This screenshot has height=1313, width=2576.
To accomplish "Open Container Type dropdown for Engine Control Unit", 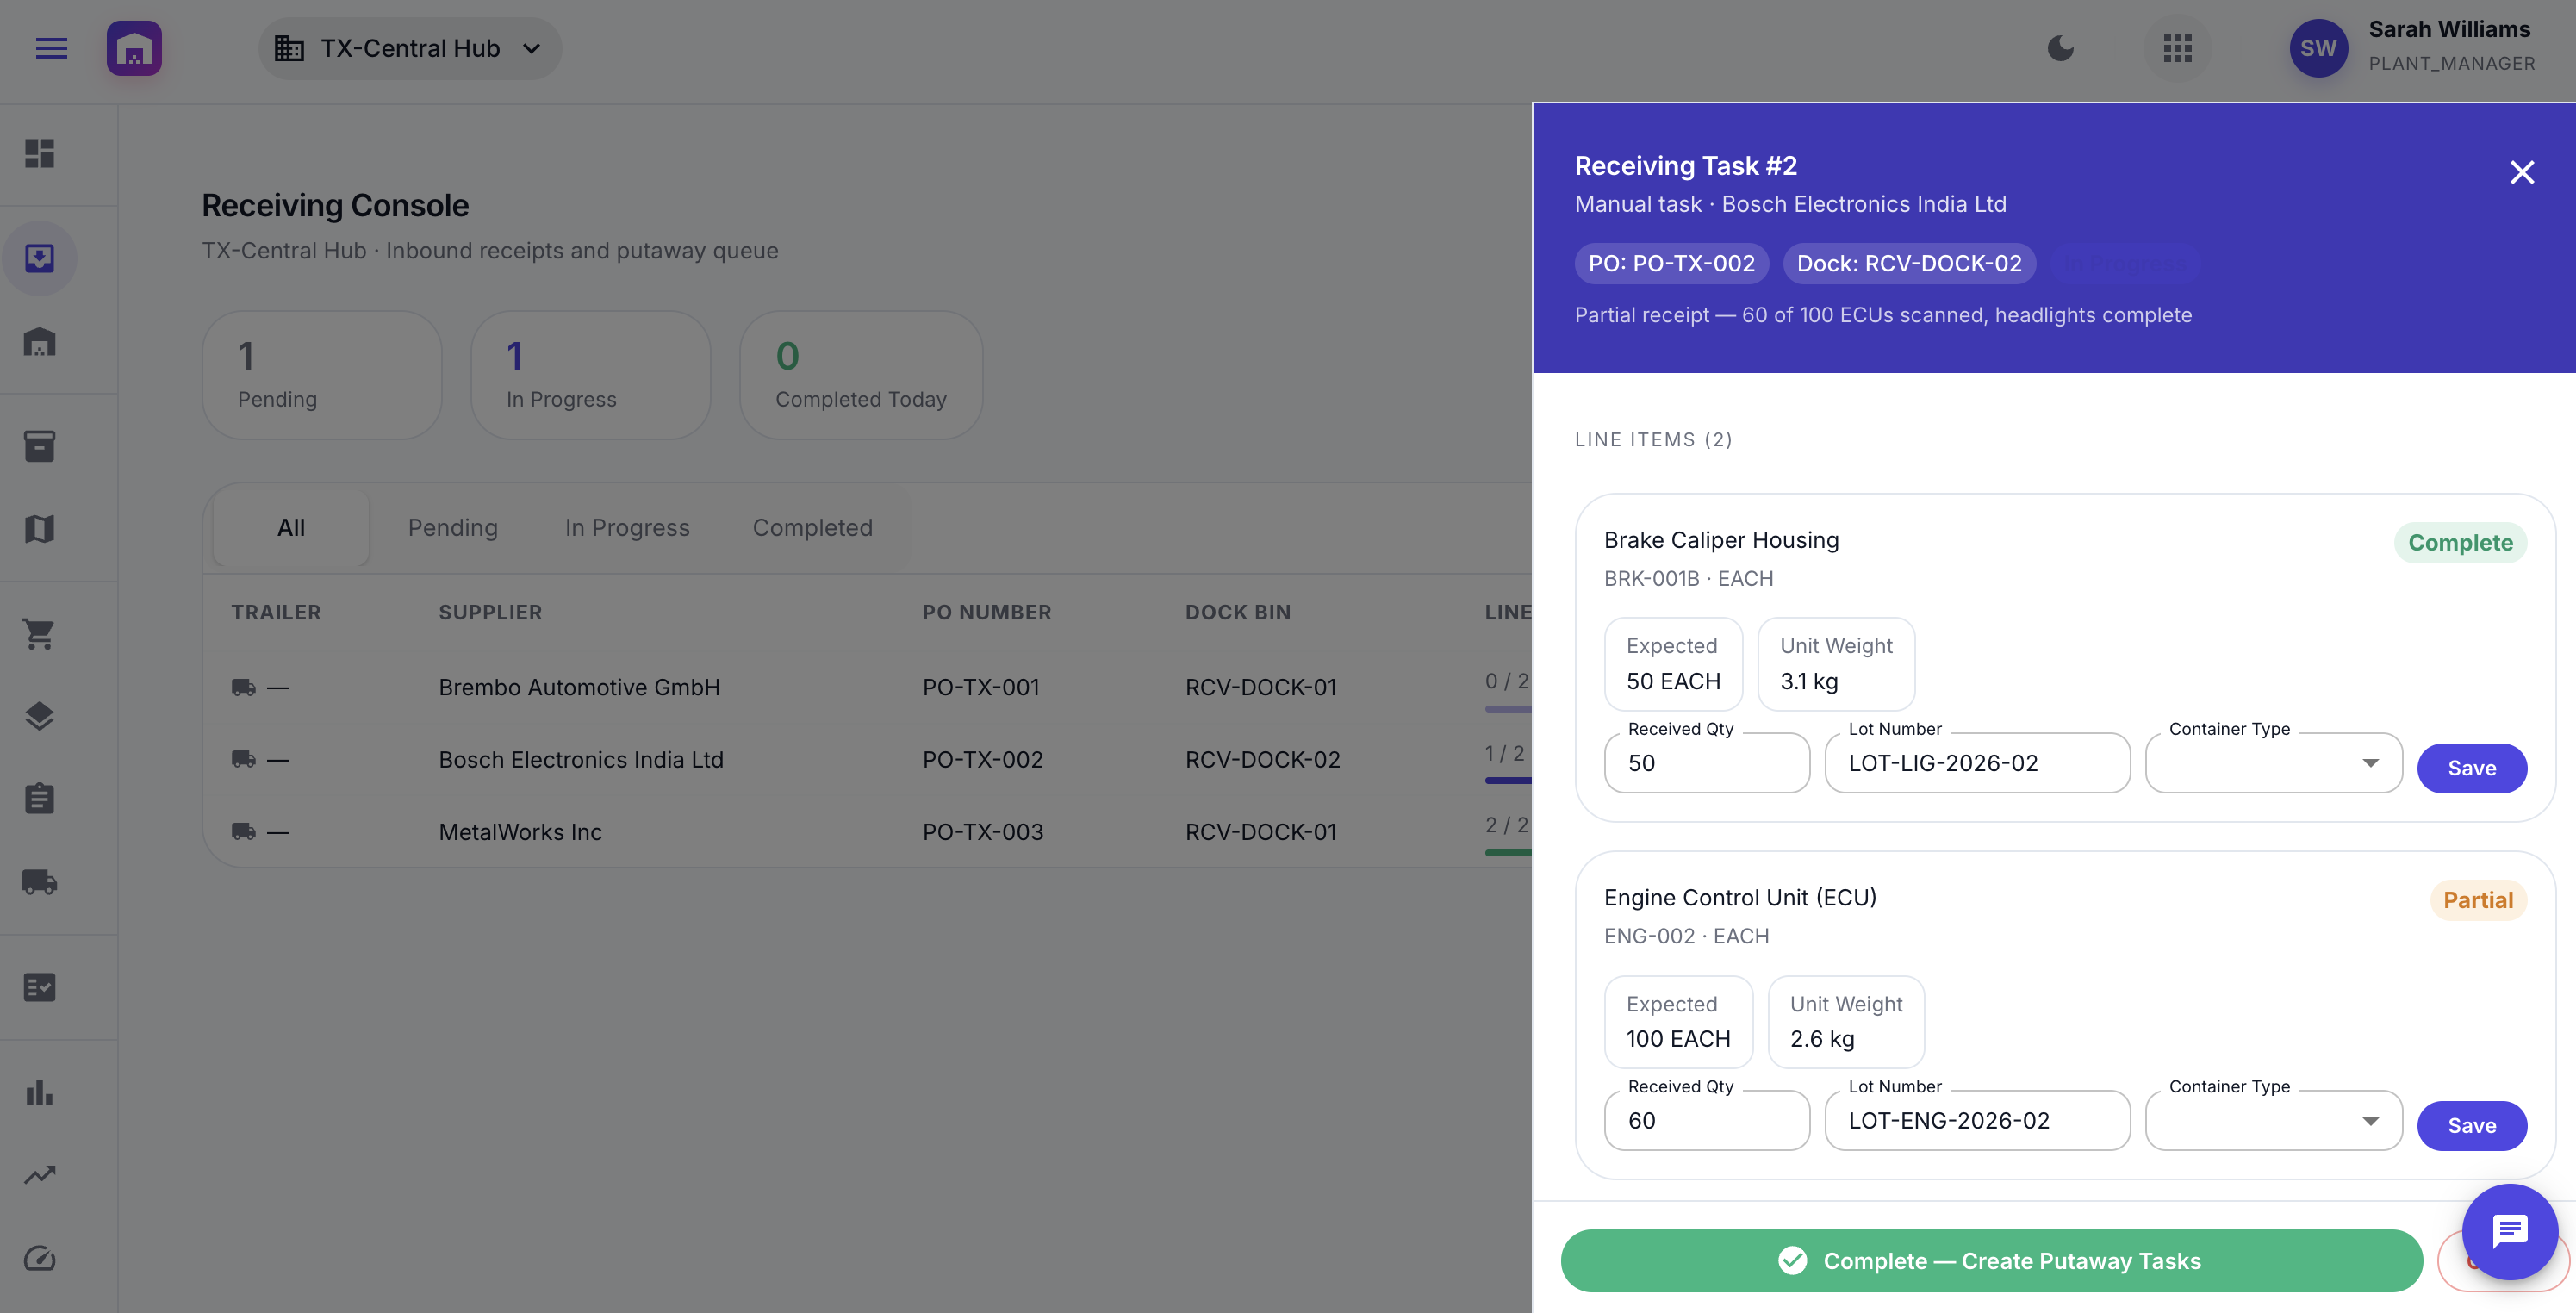I will pyautogui.click(x=2273, y=1120).
